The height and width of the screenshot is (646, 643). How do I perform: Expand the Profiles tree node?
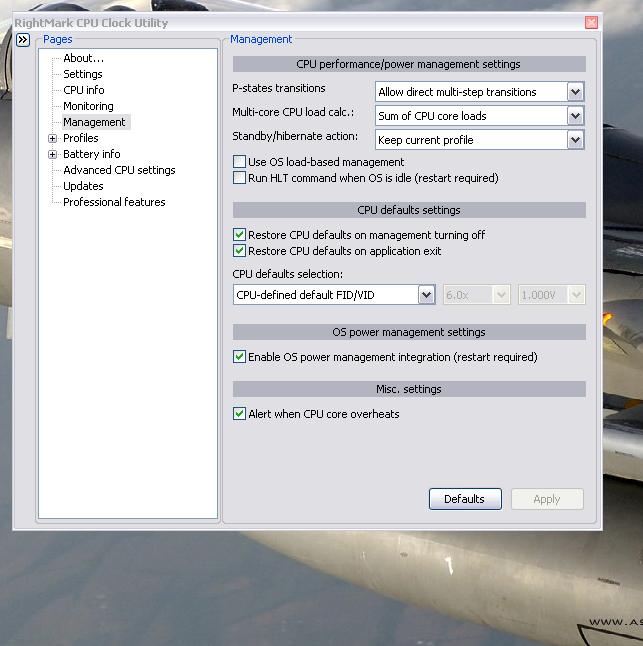[52, 138]
